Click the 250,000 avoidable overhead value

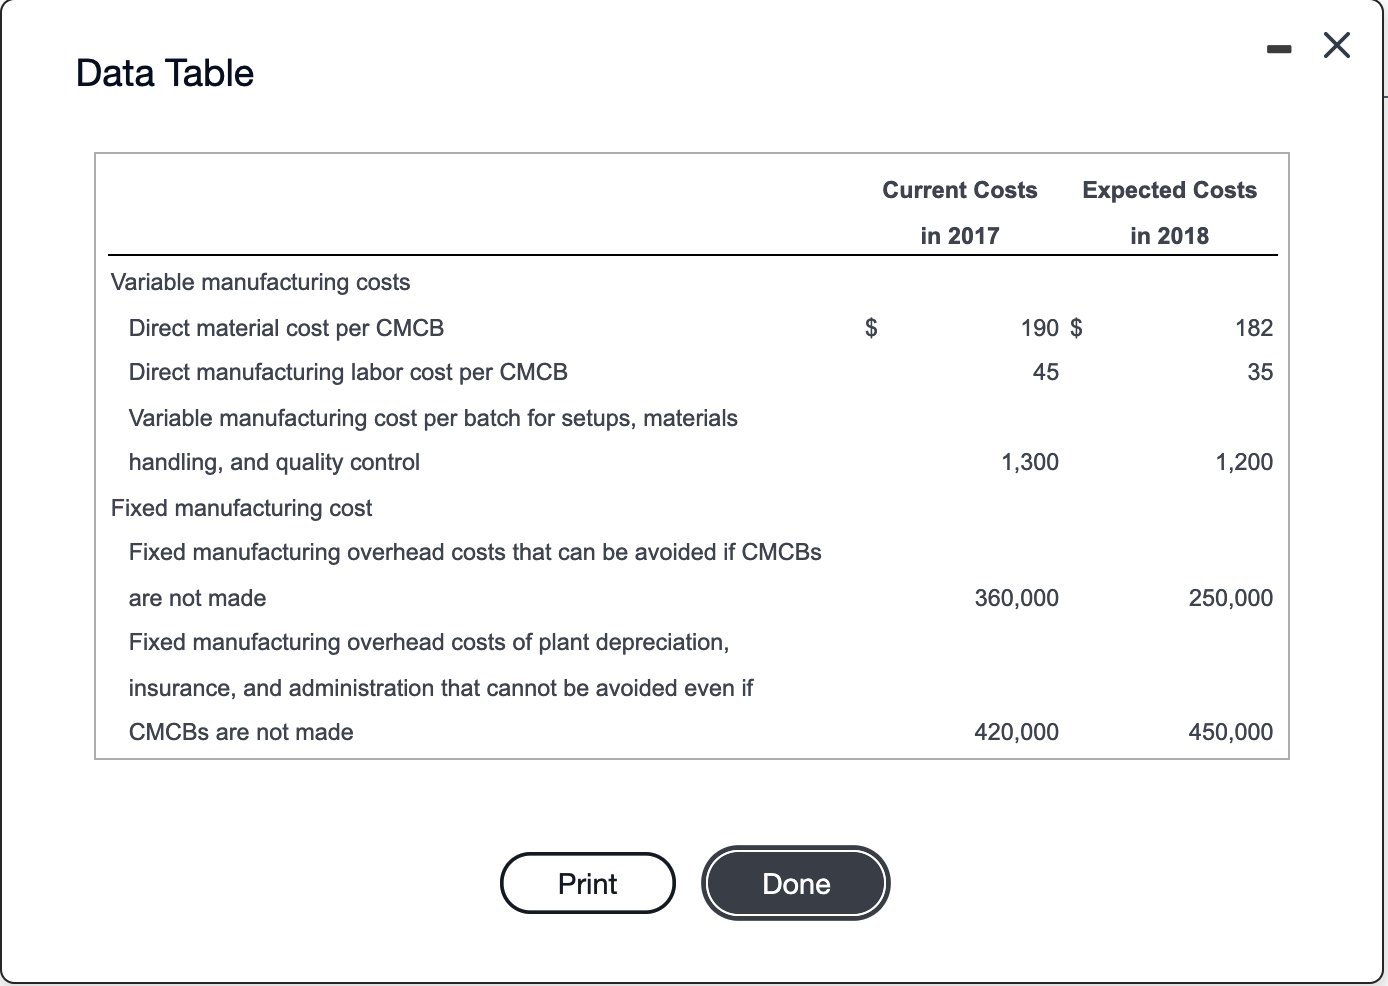[x=1230, y=598]
